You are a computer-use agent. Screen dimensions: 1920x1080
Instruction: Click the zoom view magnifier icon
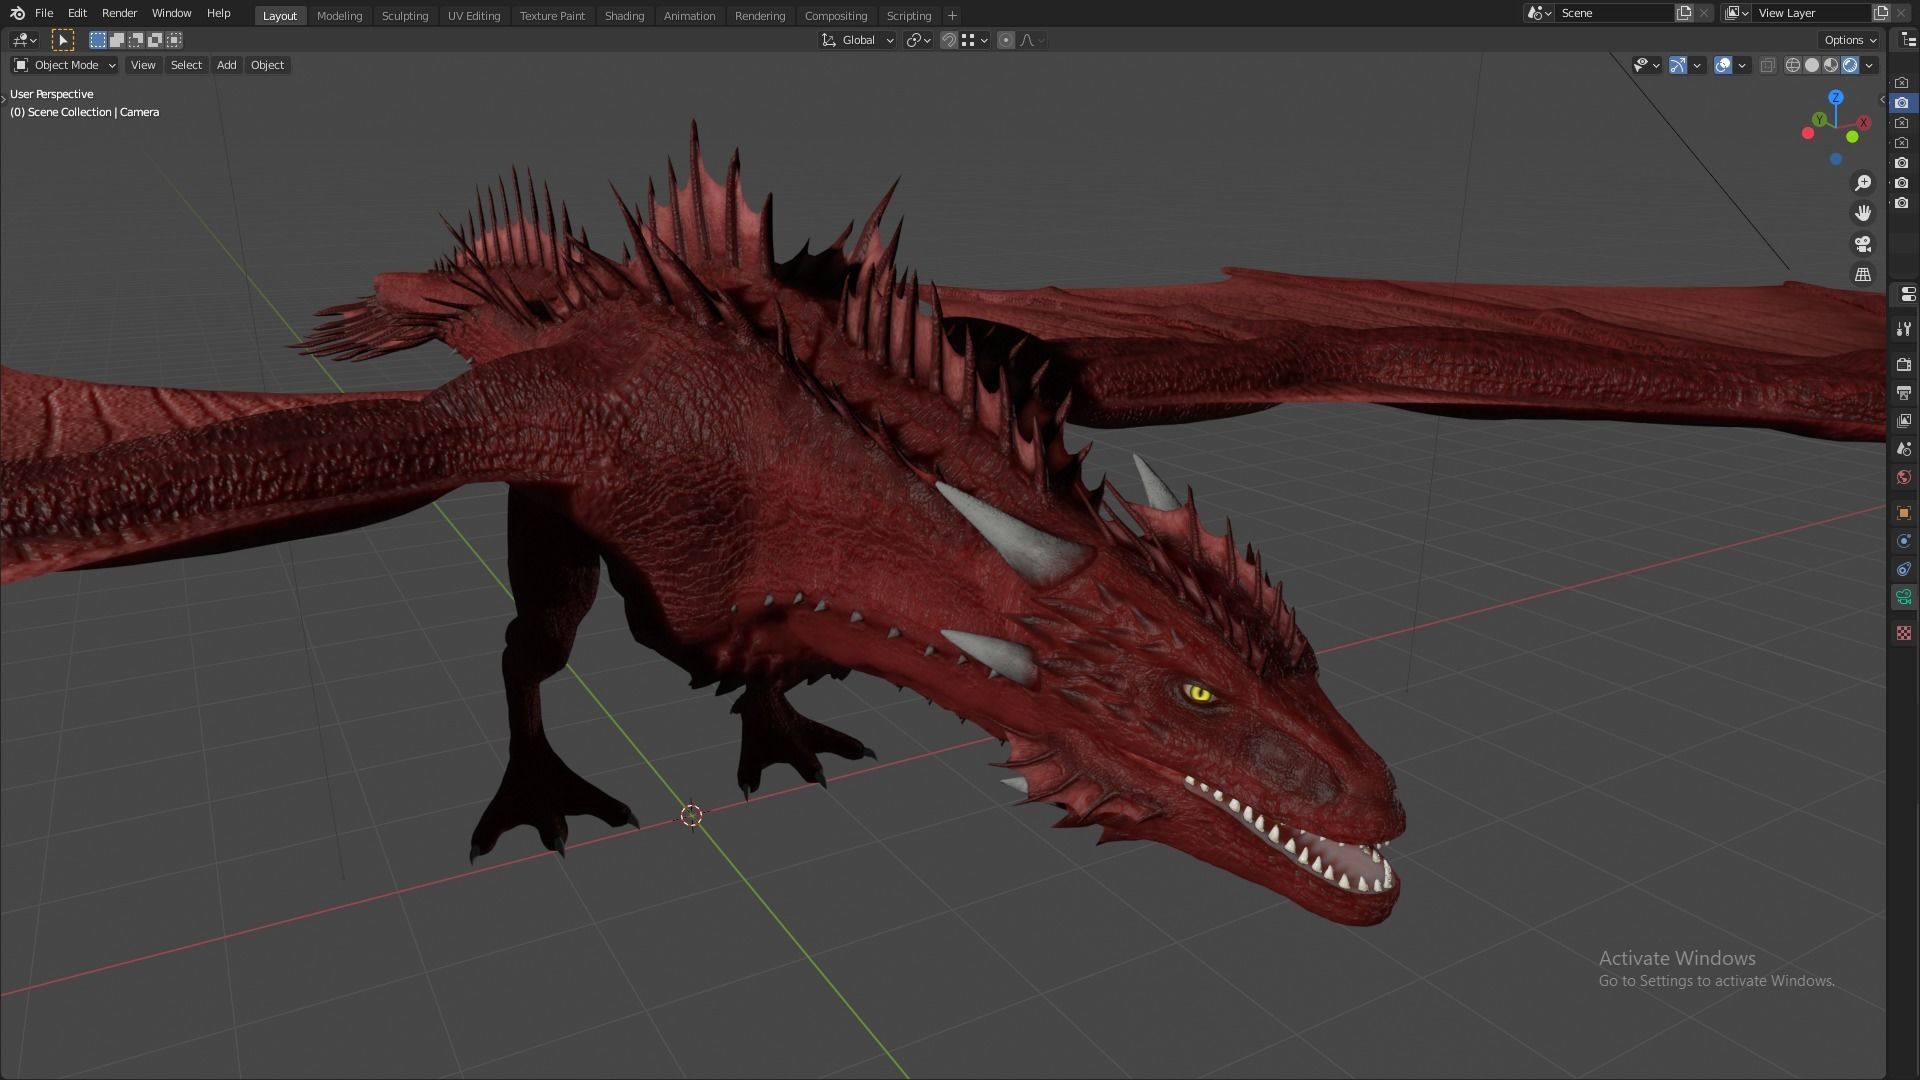pos(1863,183)
